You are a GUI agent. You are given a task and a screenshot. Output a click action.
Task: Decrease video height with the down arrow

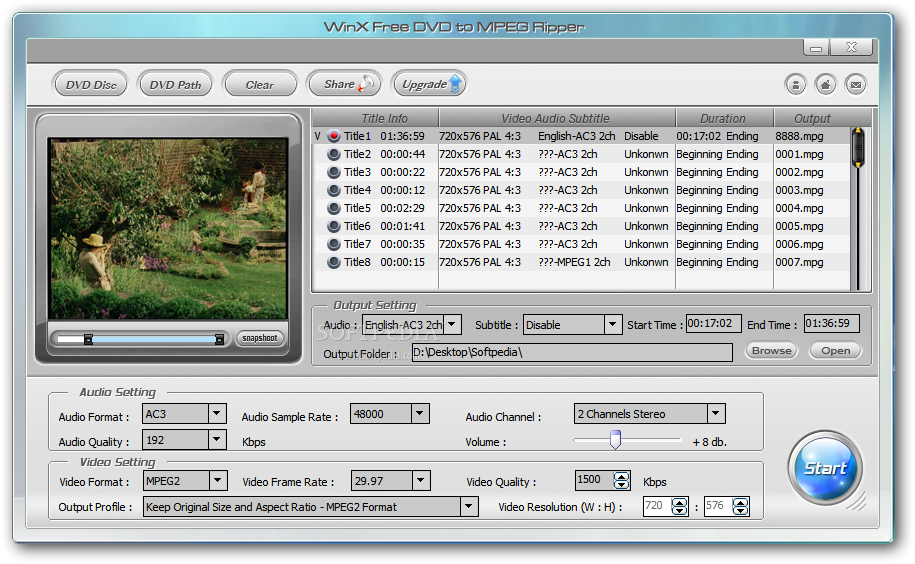point(741,510)
